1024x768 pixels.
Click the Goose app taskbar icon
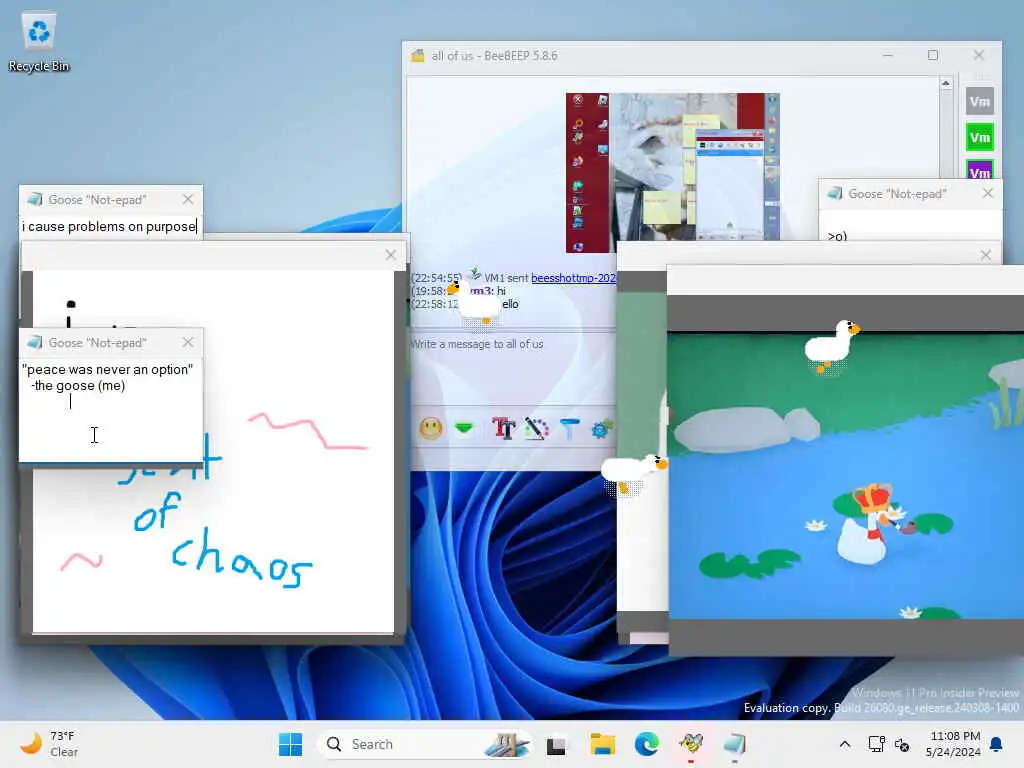pos(735,744)
